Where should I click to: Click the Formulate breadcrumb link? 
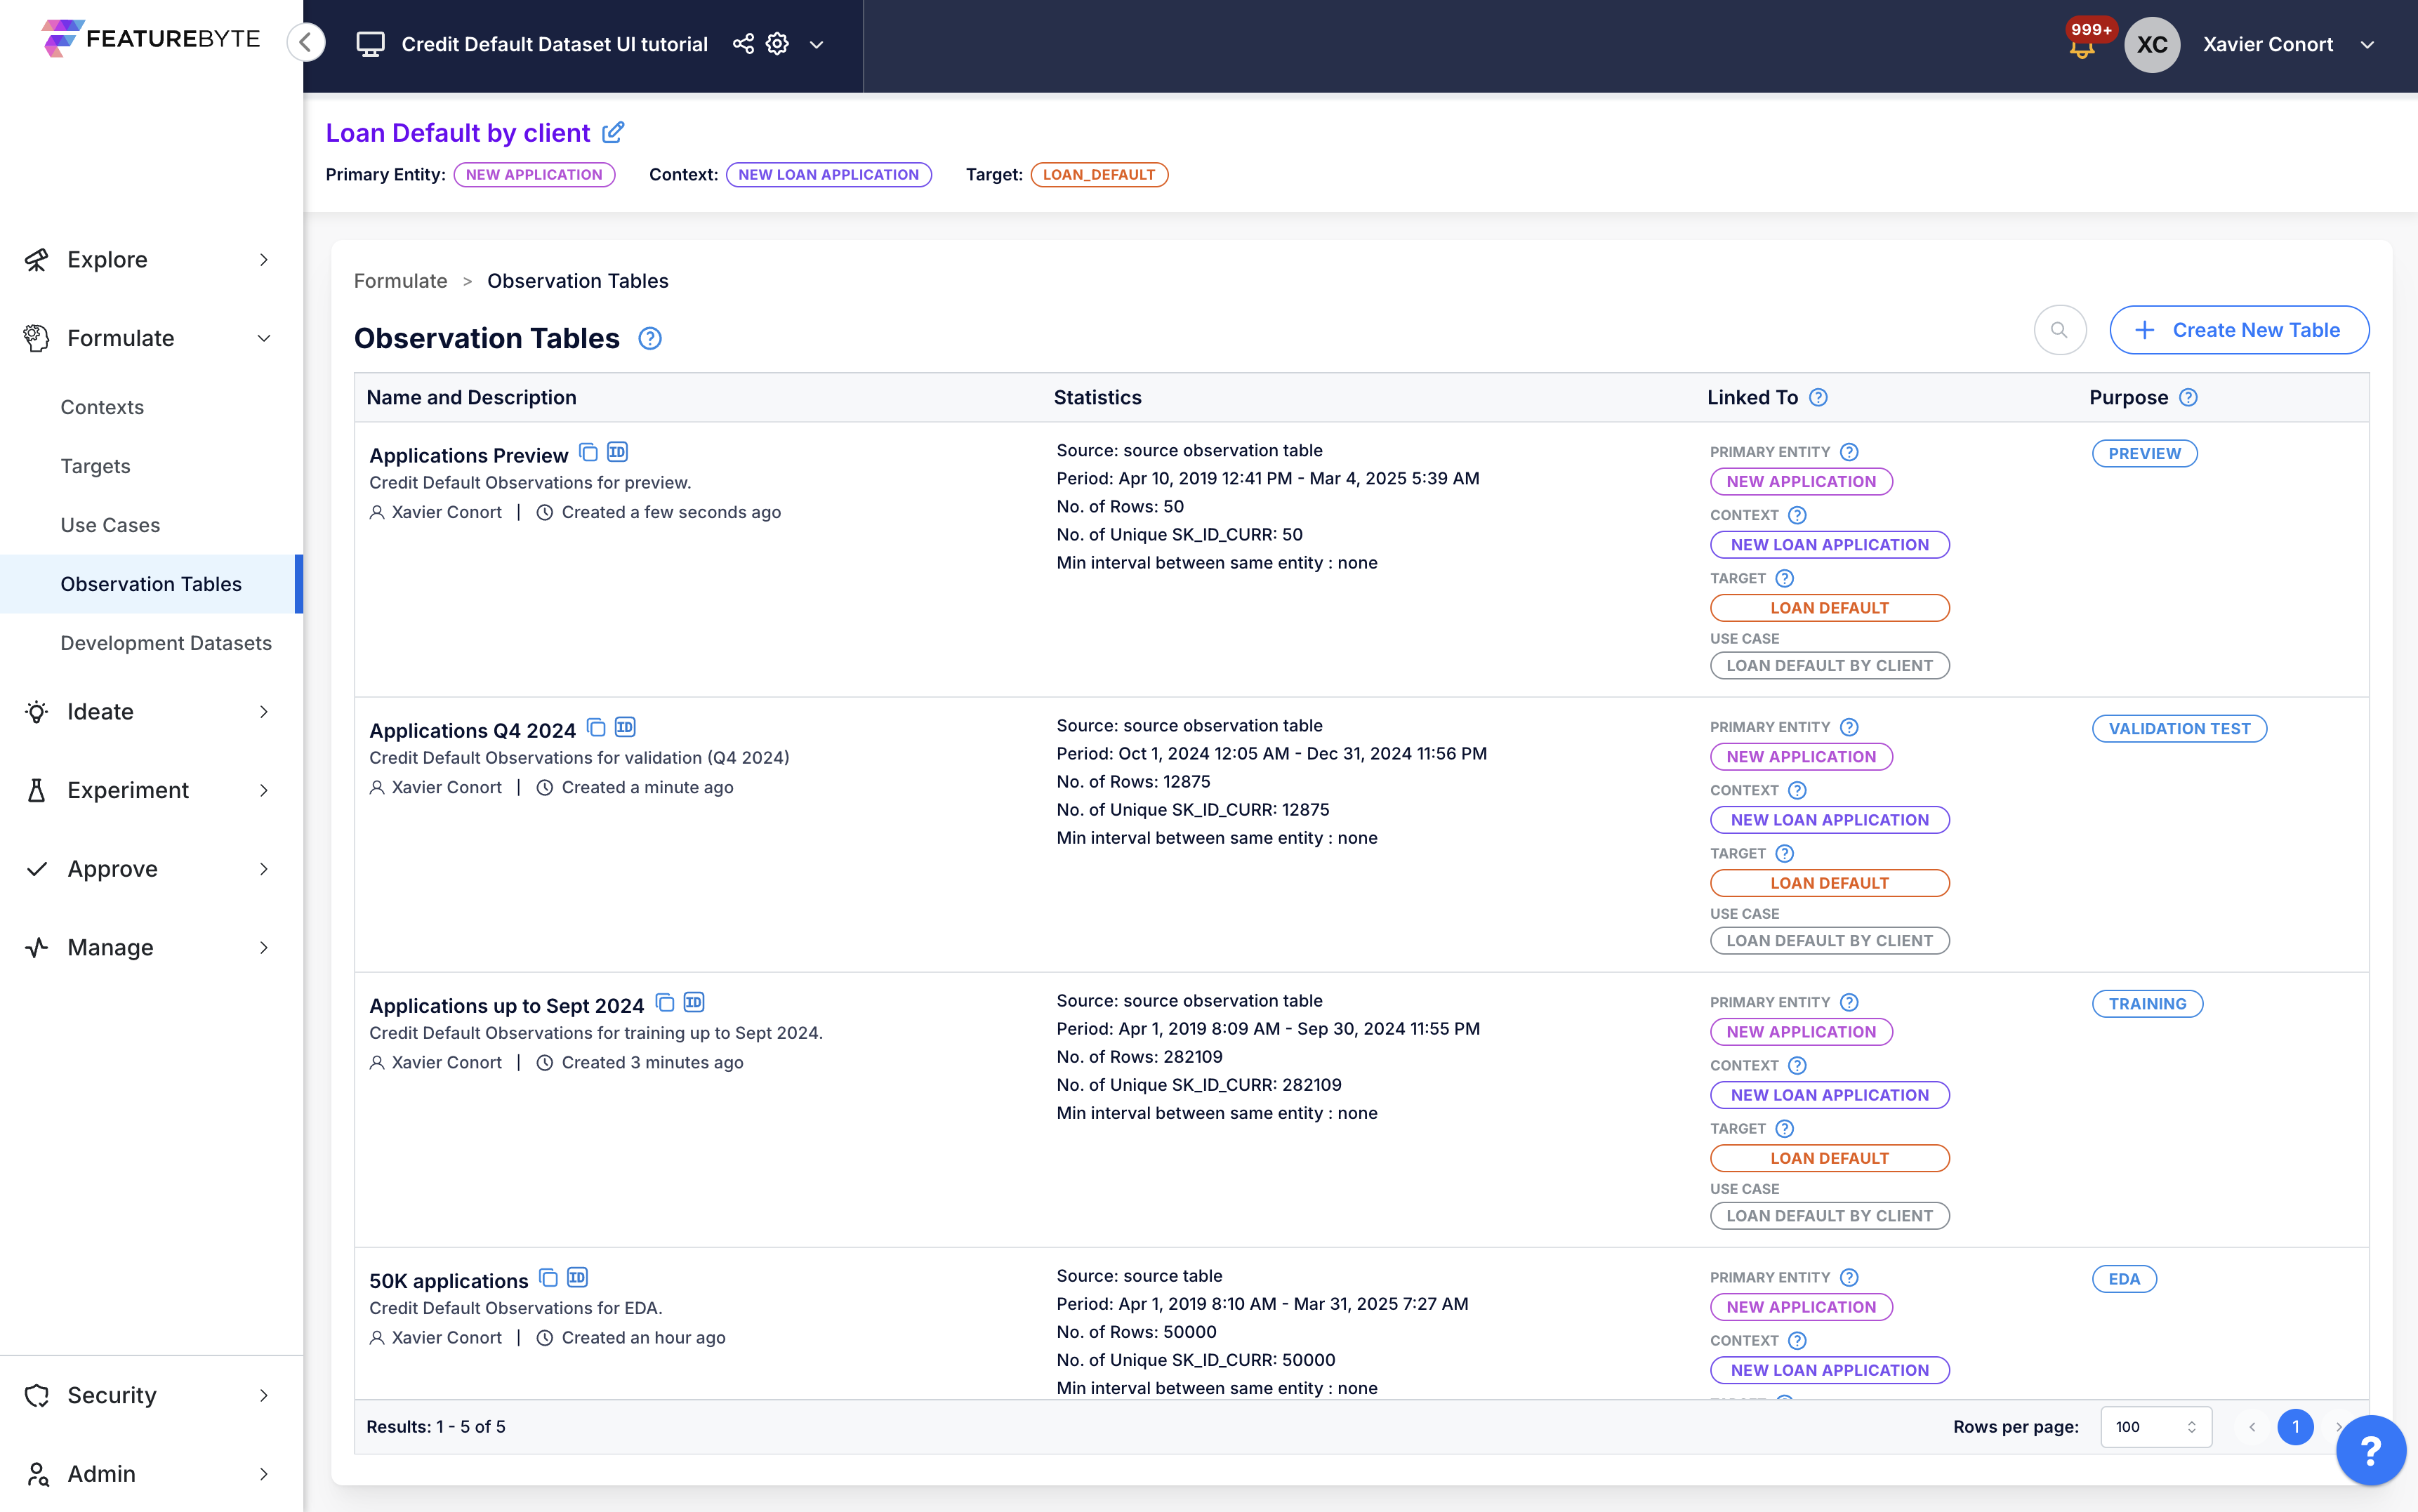(x=400, y=281)
